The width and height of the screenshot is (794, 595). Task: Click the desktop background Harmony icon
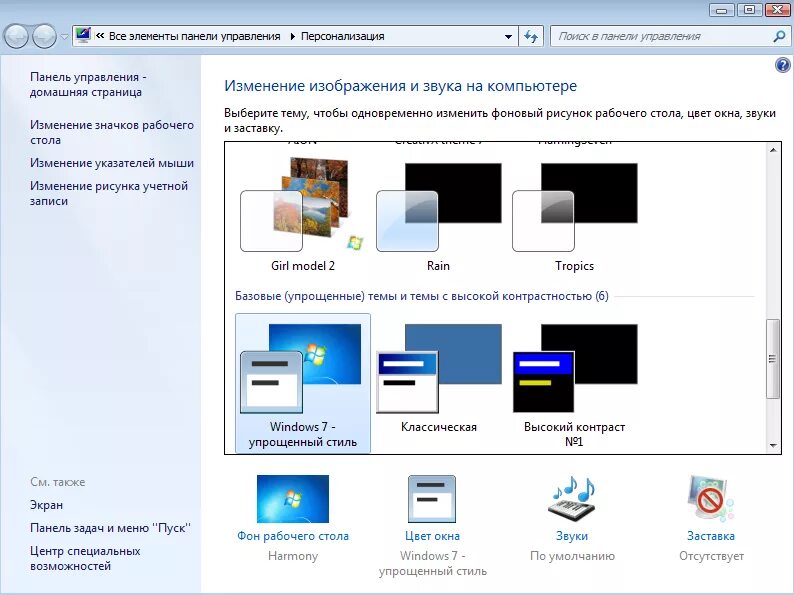pyautogui.click(x=293, y=499)
